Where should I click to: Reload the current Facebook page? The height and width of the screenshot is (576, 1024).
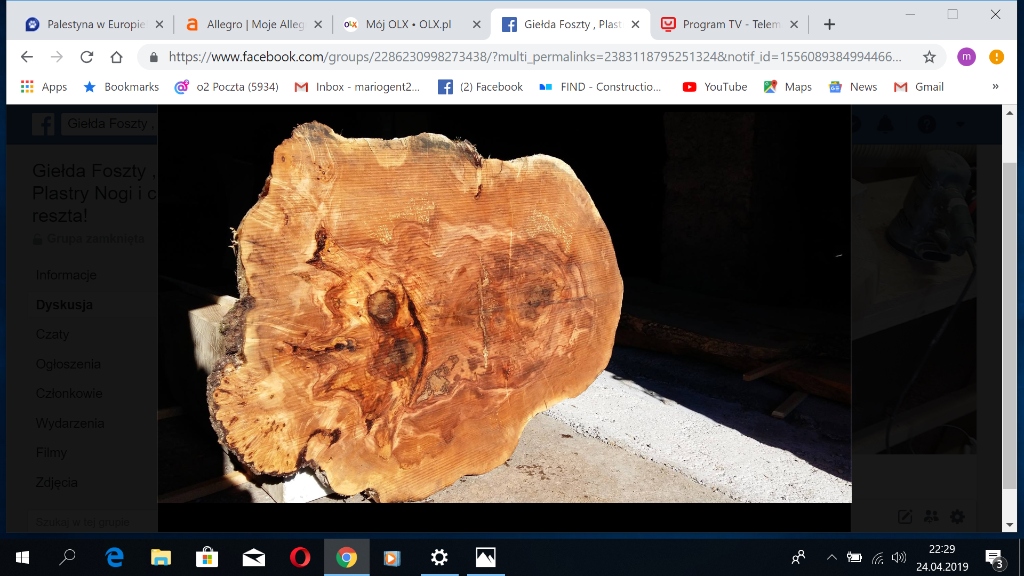[86, 57]
